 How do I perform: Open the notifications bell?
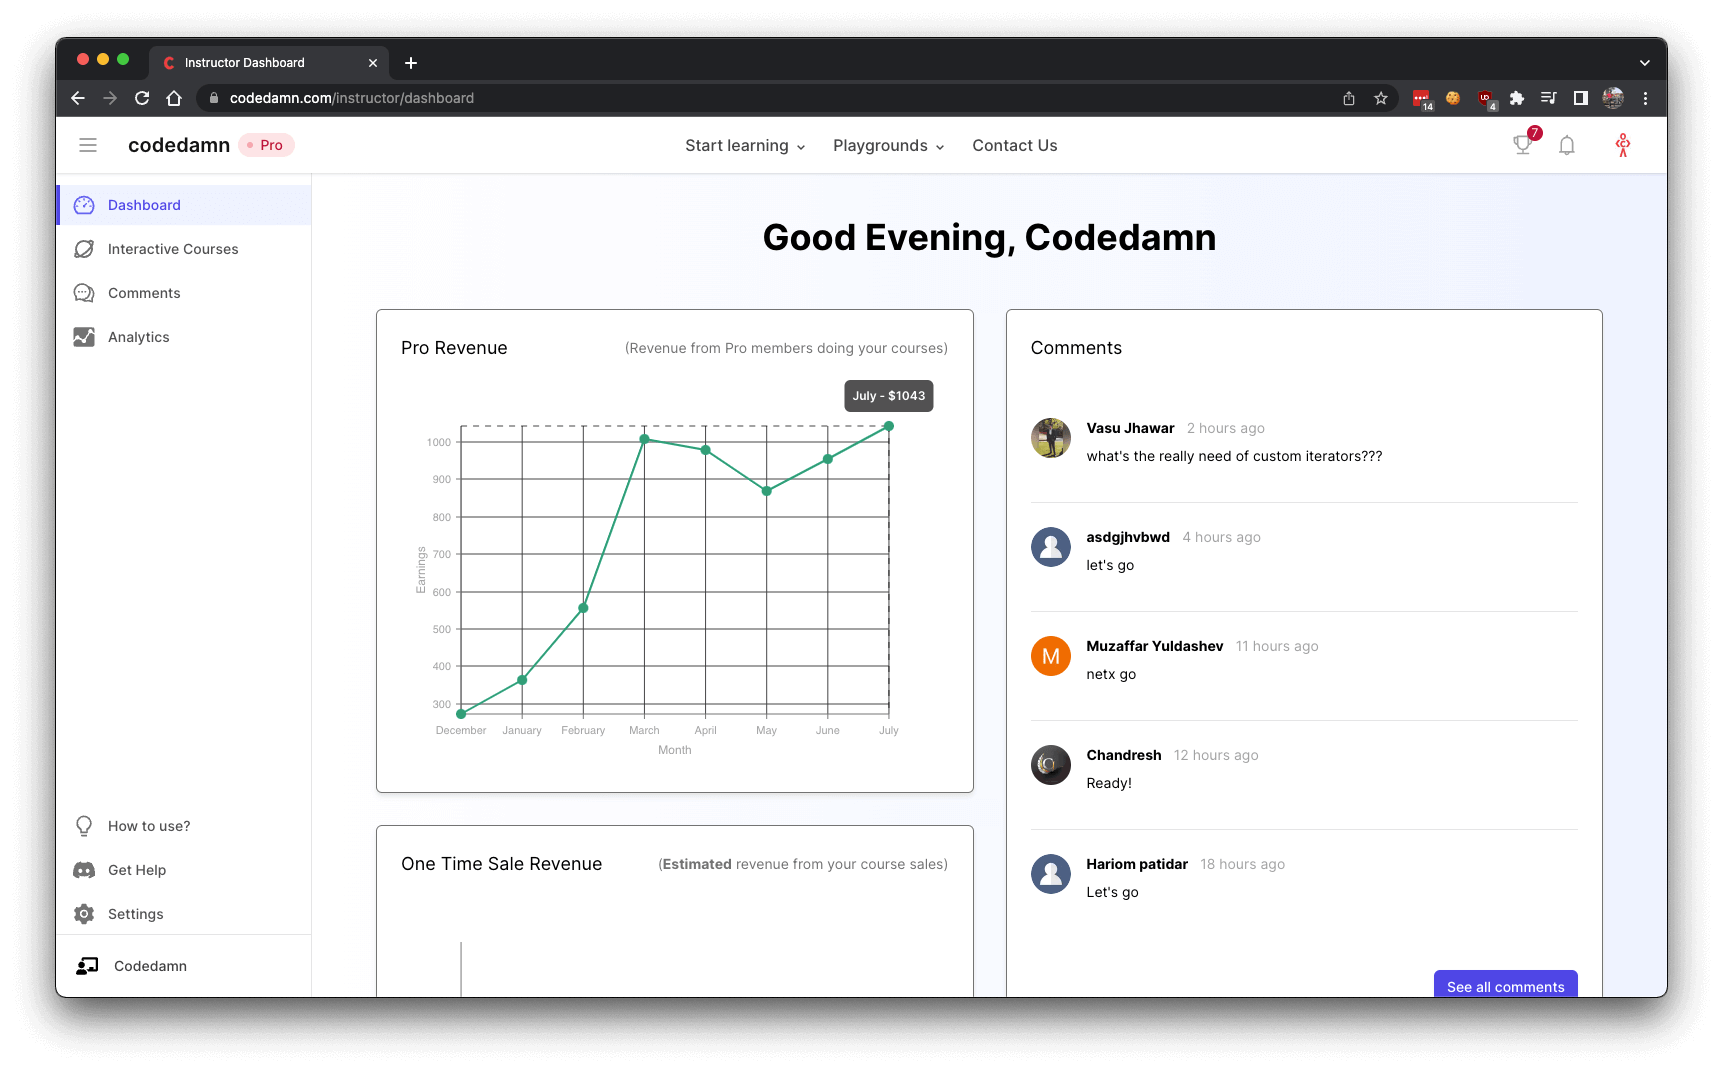click(x=1567, y=145)
